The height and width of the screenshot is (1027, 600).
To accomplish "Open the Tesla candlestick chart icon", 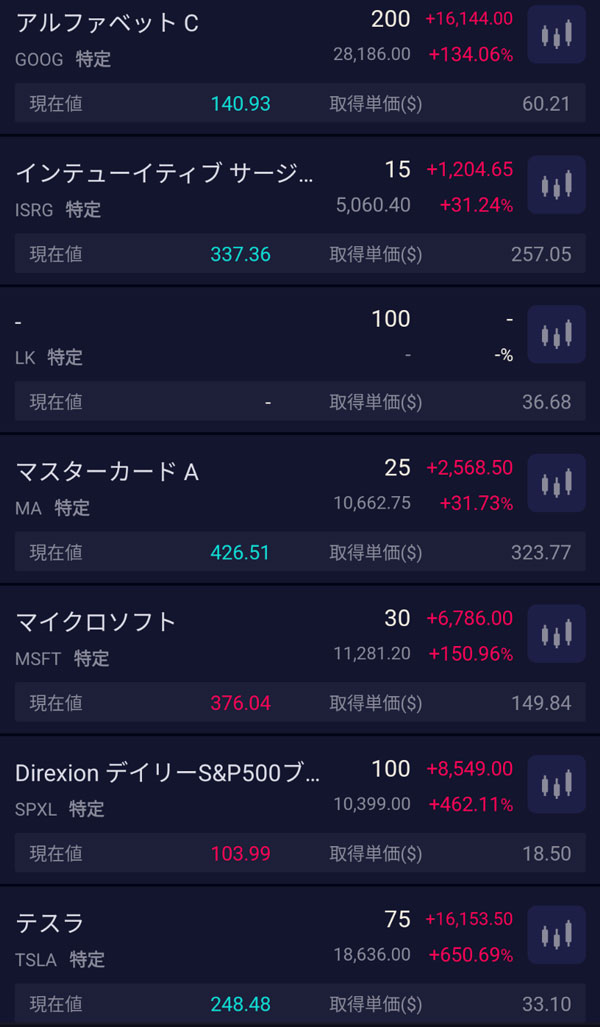I will 556,935.
